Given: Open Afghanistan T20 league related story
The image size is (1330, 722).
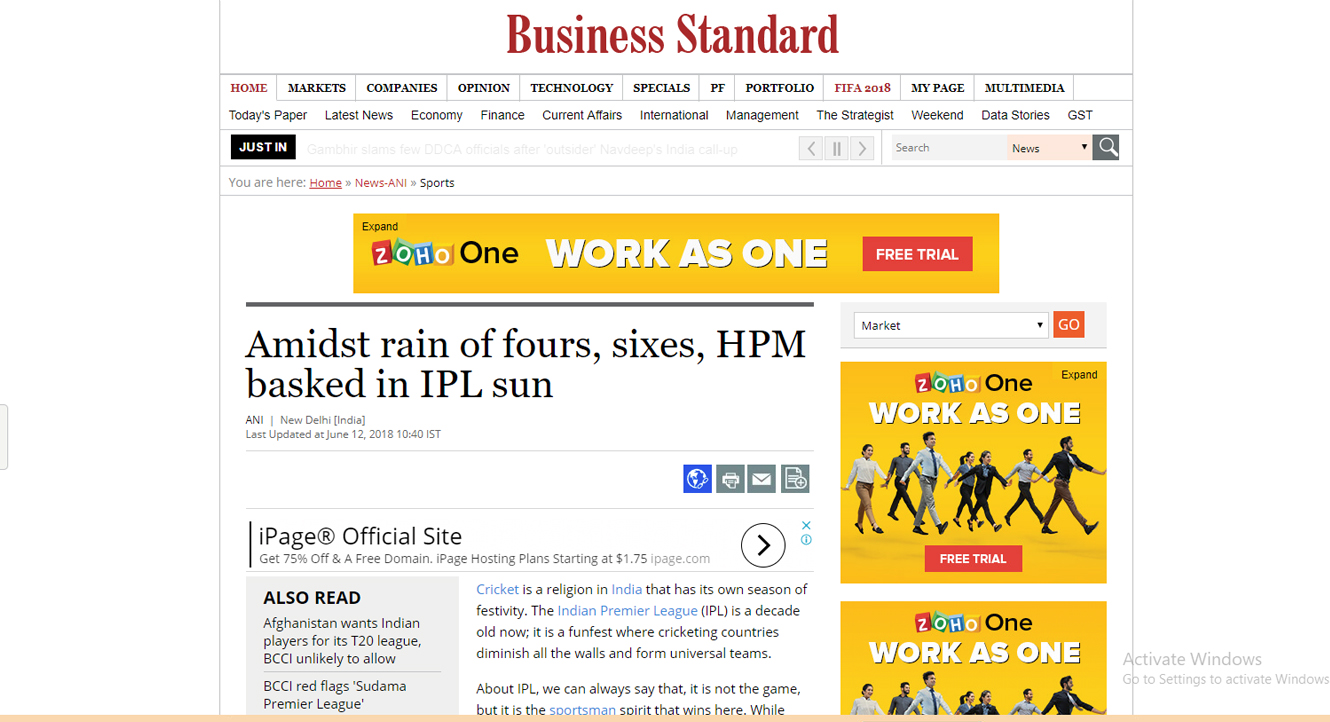Looking at the screenshot, I should (342, 641).
